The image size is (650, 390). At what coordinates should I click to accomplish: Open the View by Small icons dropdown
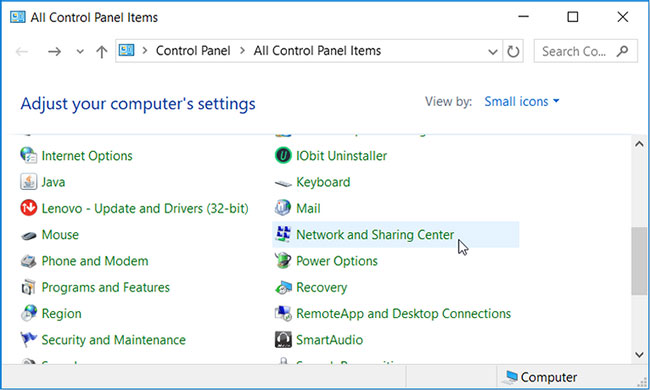(522, 102)
